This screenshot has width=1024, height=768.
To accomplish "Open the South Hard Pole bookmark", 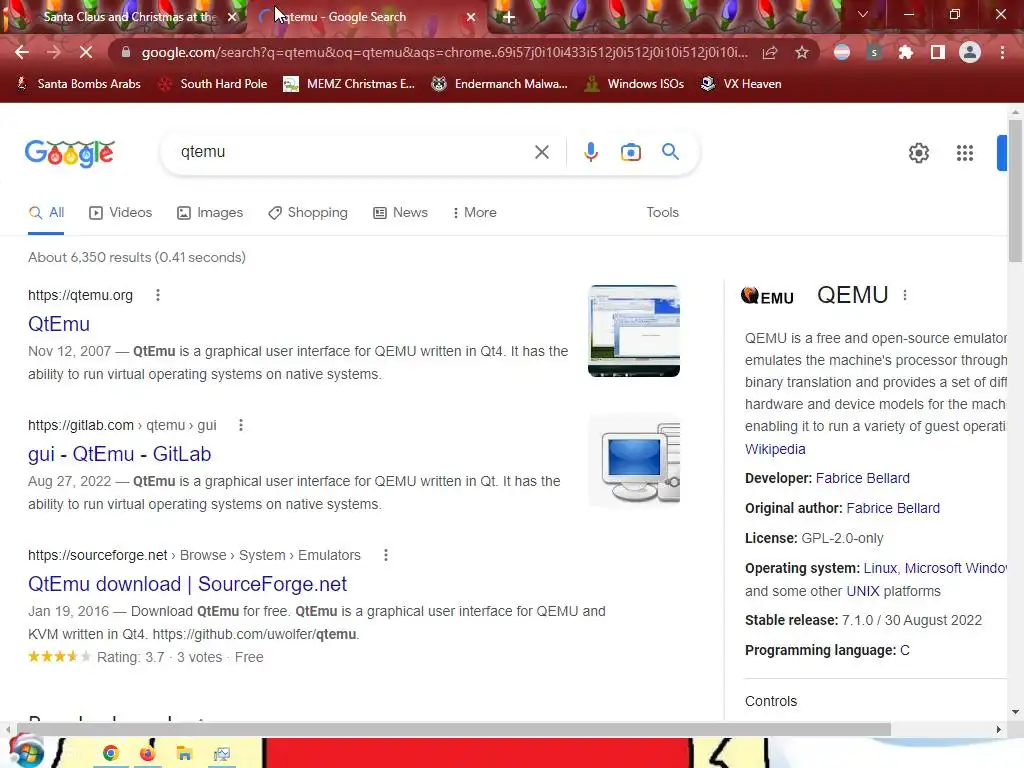I will point(213,84).
